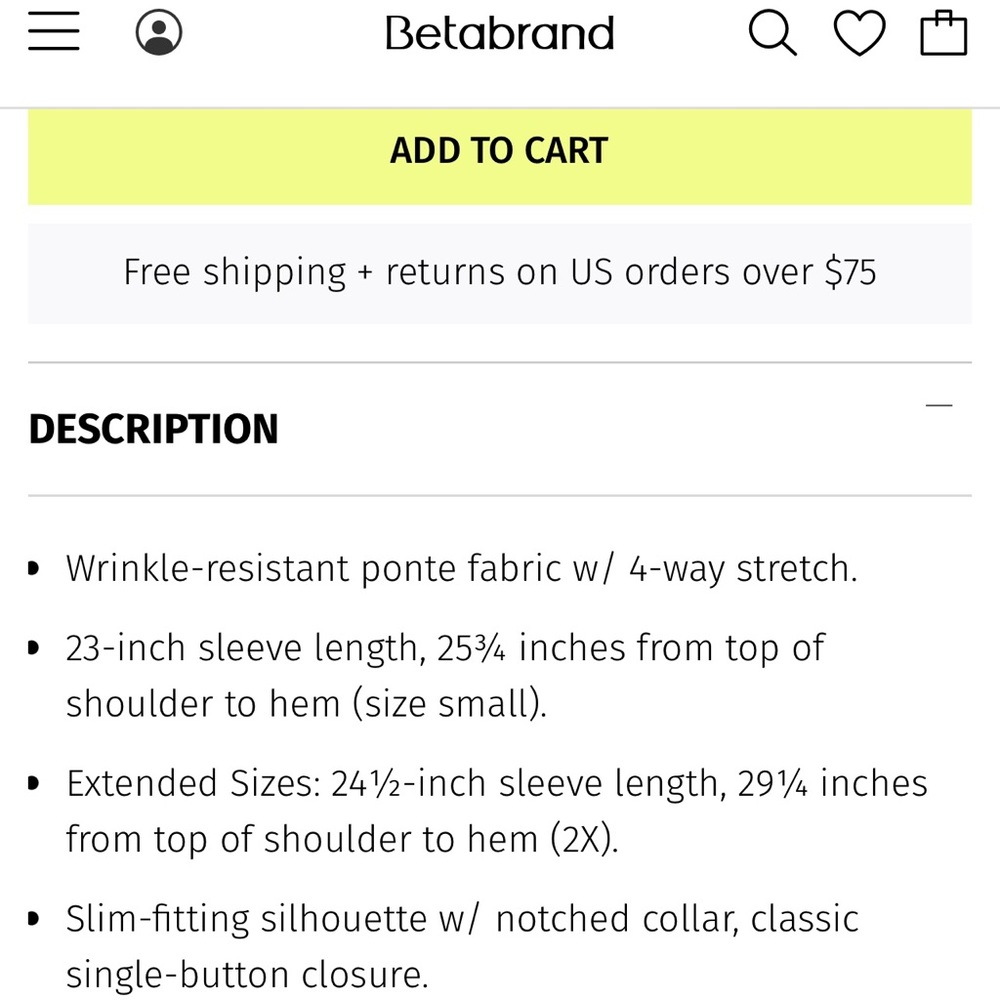
Task: Click the slim-fitting silhouette text line
Action: (x=462, y=918)
